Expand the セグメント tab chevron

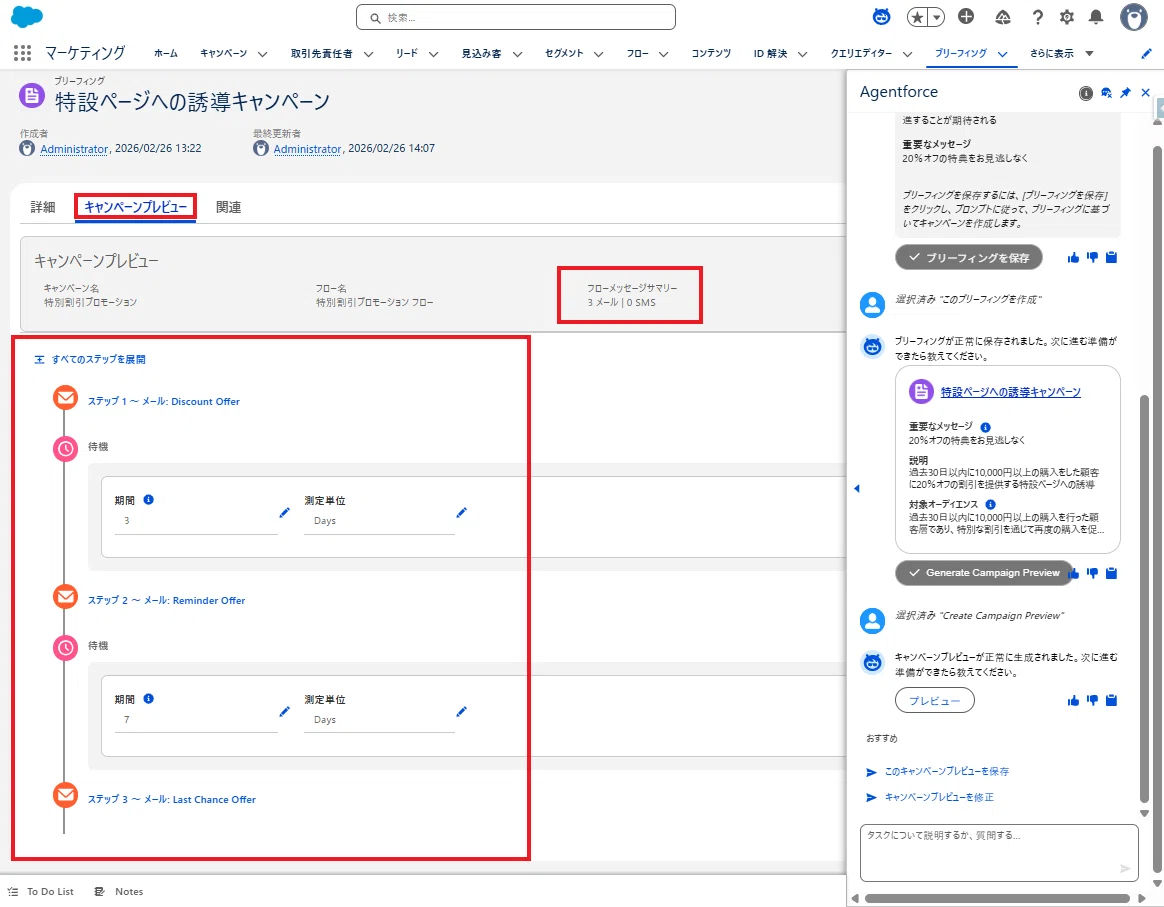click(598, 54)
